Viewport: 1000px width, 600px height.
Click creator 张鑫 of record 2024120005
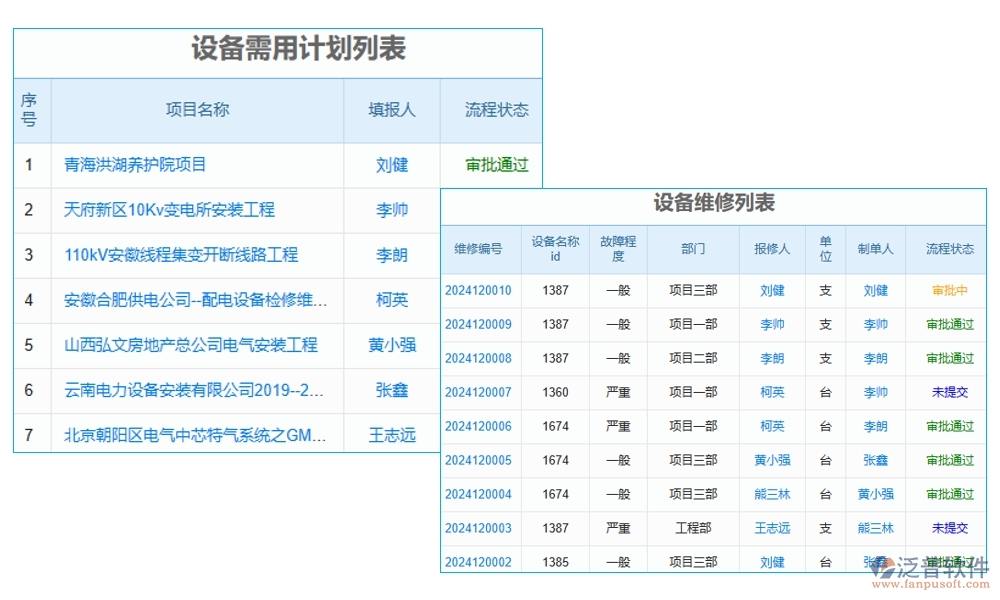[x=876, y=460]
